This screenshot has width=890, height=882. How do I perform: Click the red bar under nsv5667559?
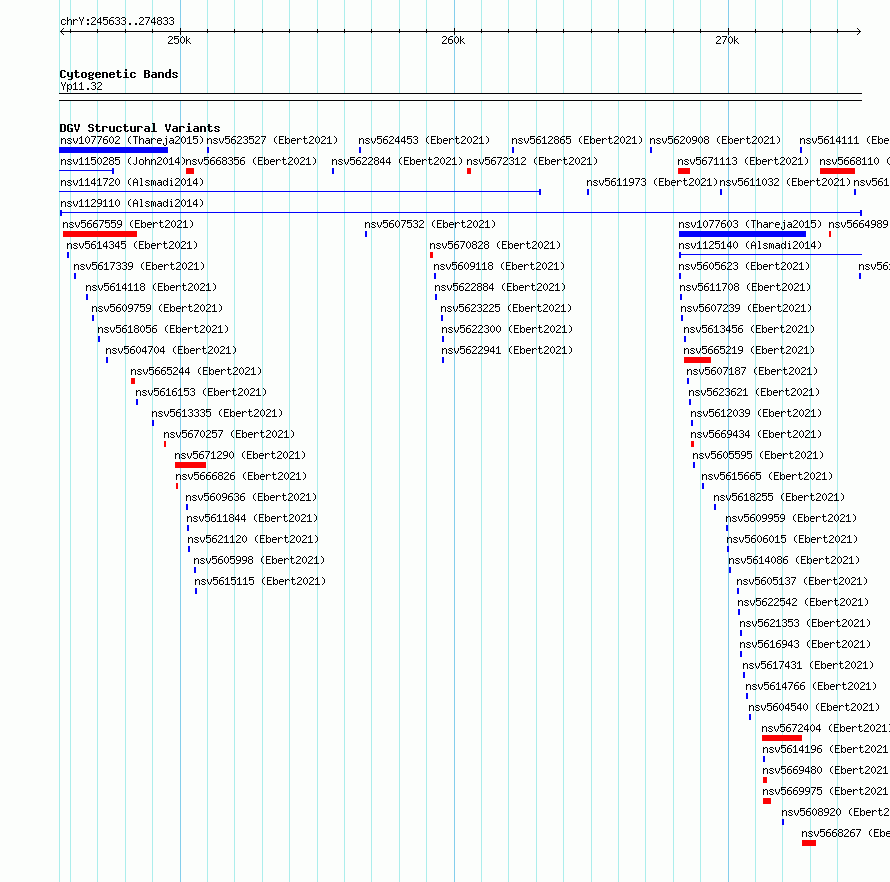pos(100,234)
